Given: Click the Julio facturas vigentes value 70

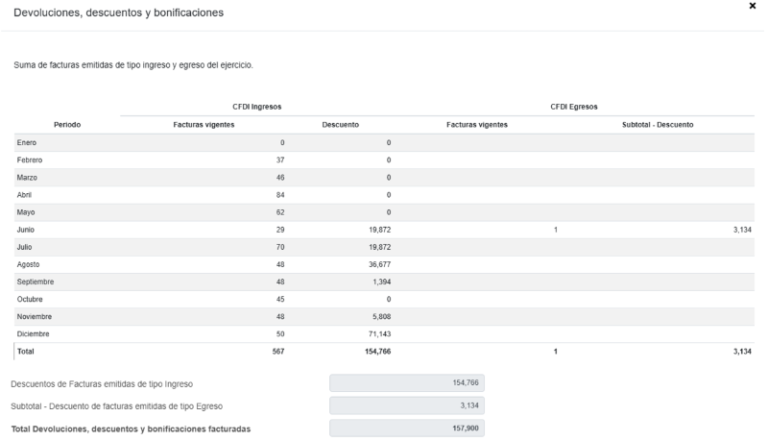Looking at the screenshot, I should coord(280,247).
